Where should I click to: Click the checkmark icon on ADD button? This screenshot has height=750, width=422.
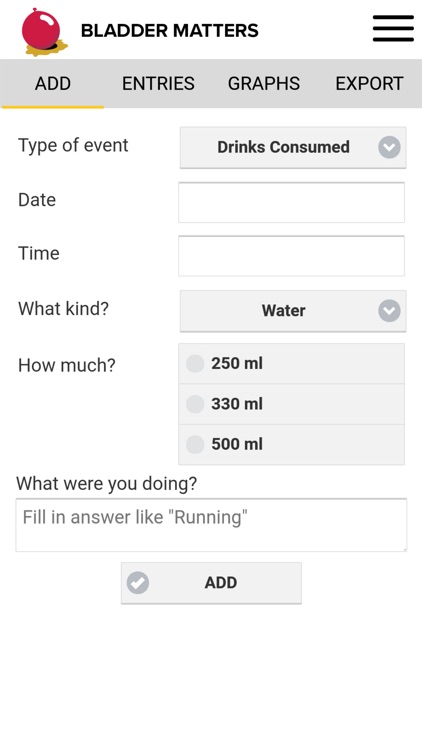[138, 583]
